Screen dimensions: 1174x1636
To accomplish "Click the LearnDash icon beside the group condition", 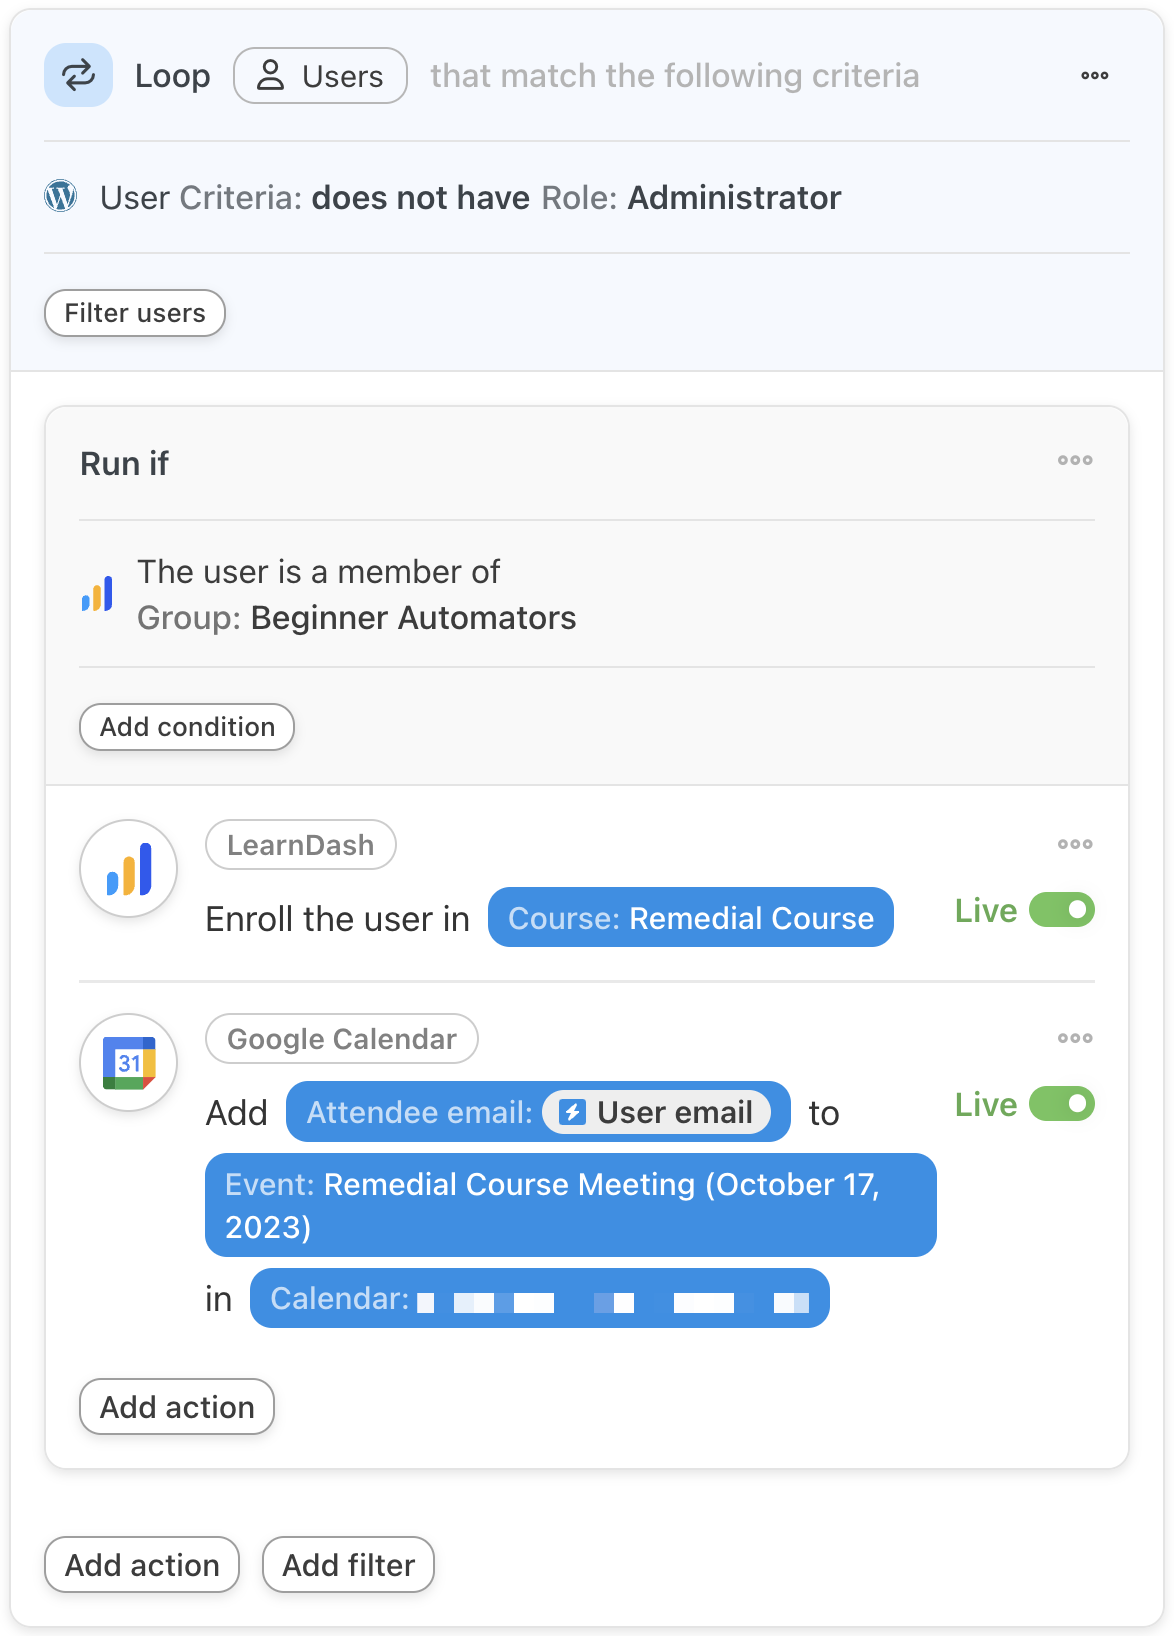I will pos(97,594).
